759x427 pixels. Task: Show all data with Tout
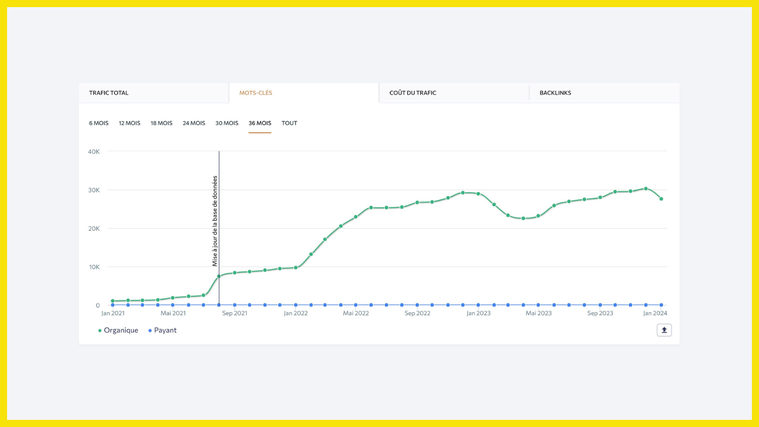[289, 123]
